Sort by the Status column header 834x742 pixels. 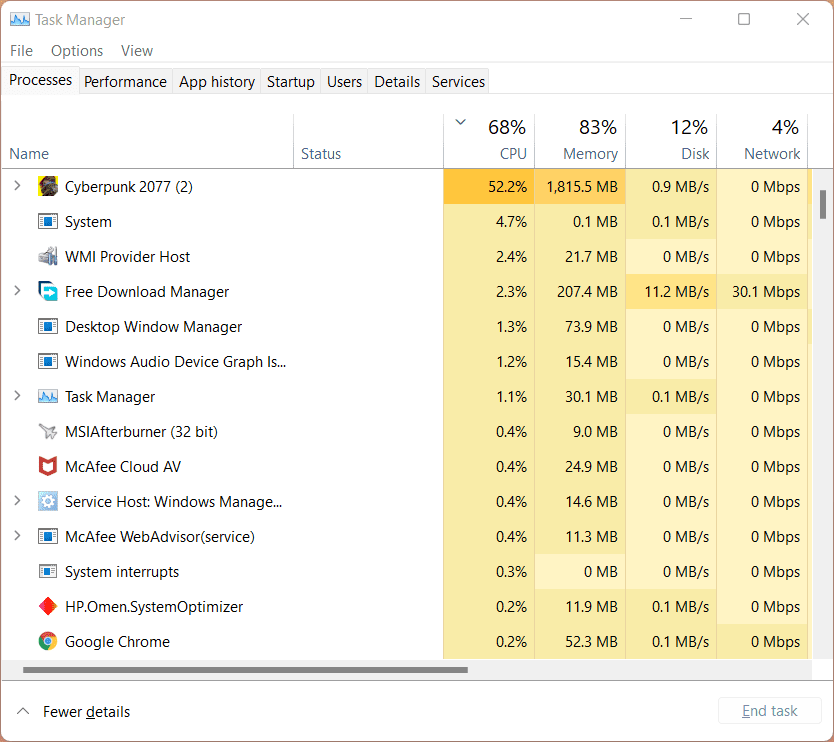369,141
